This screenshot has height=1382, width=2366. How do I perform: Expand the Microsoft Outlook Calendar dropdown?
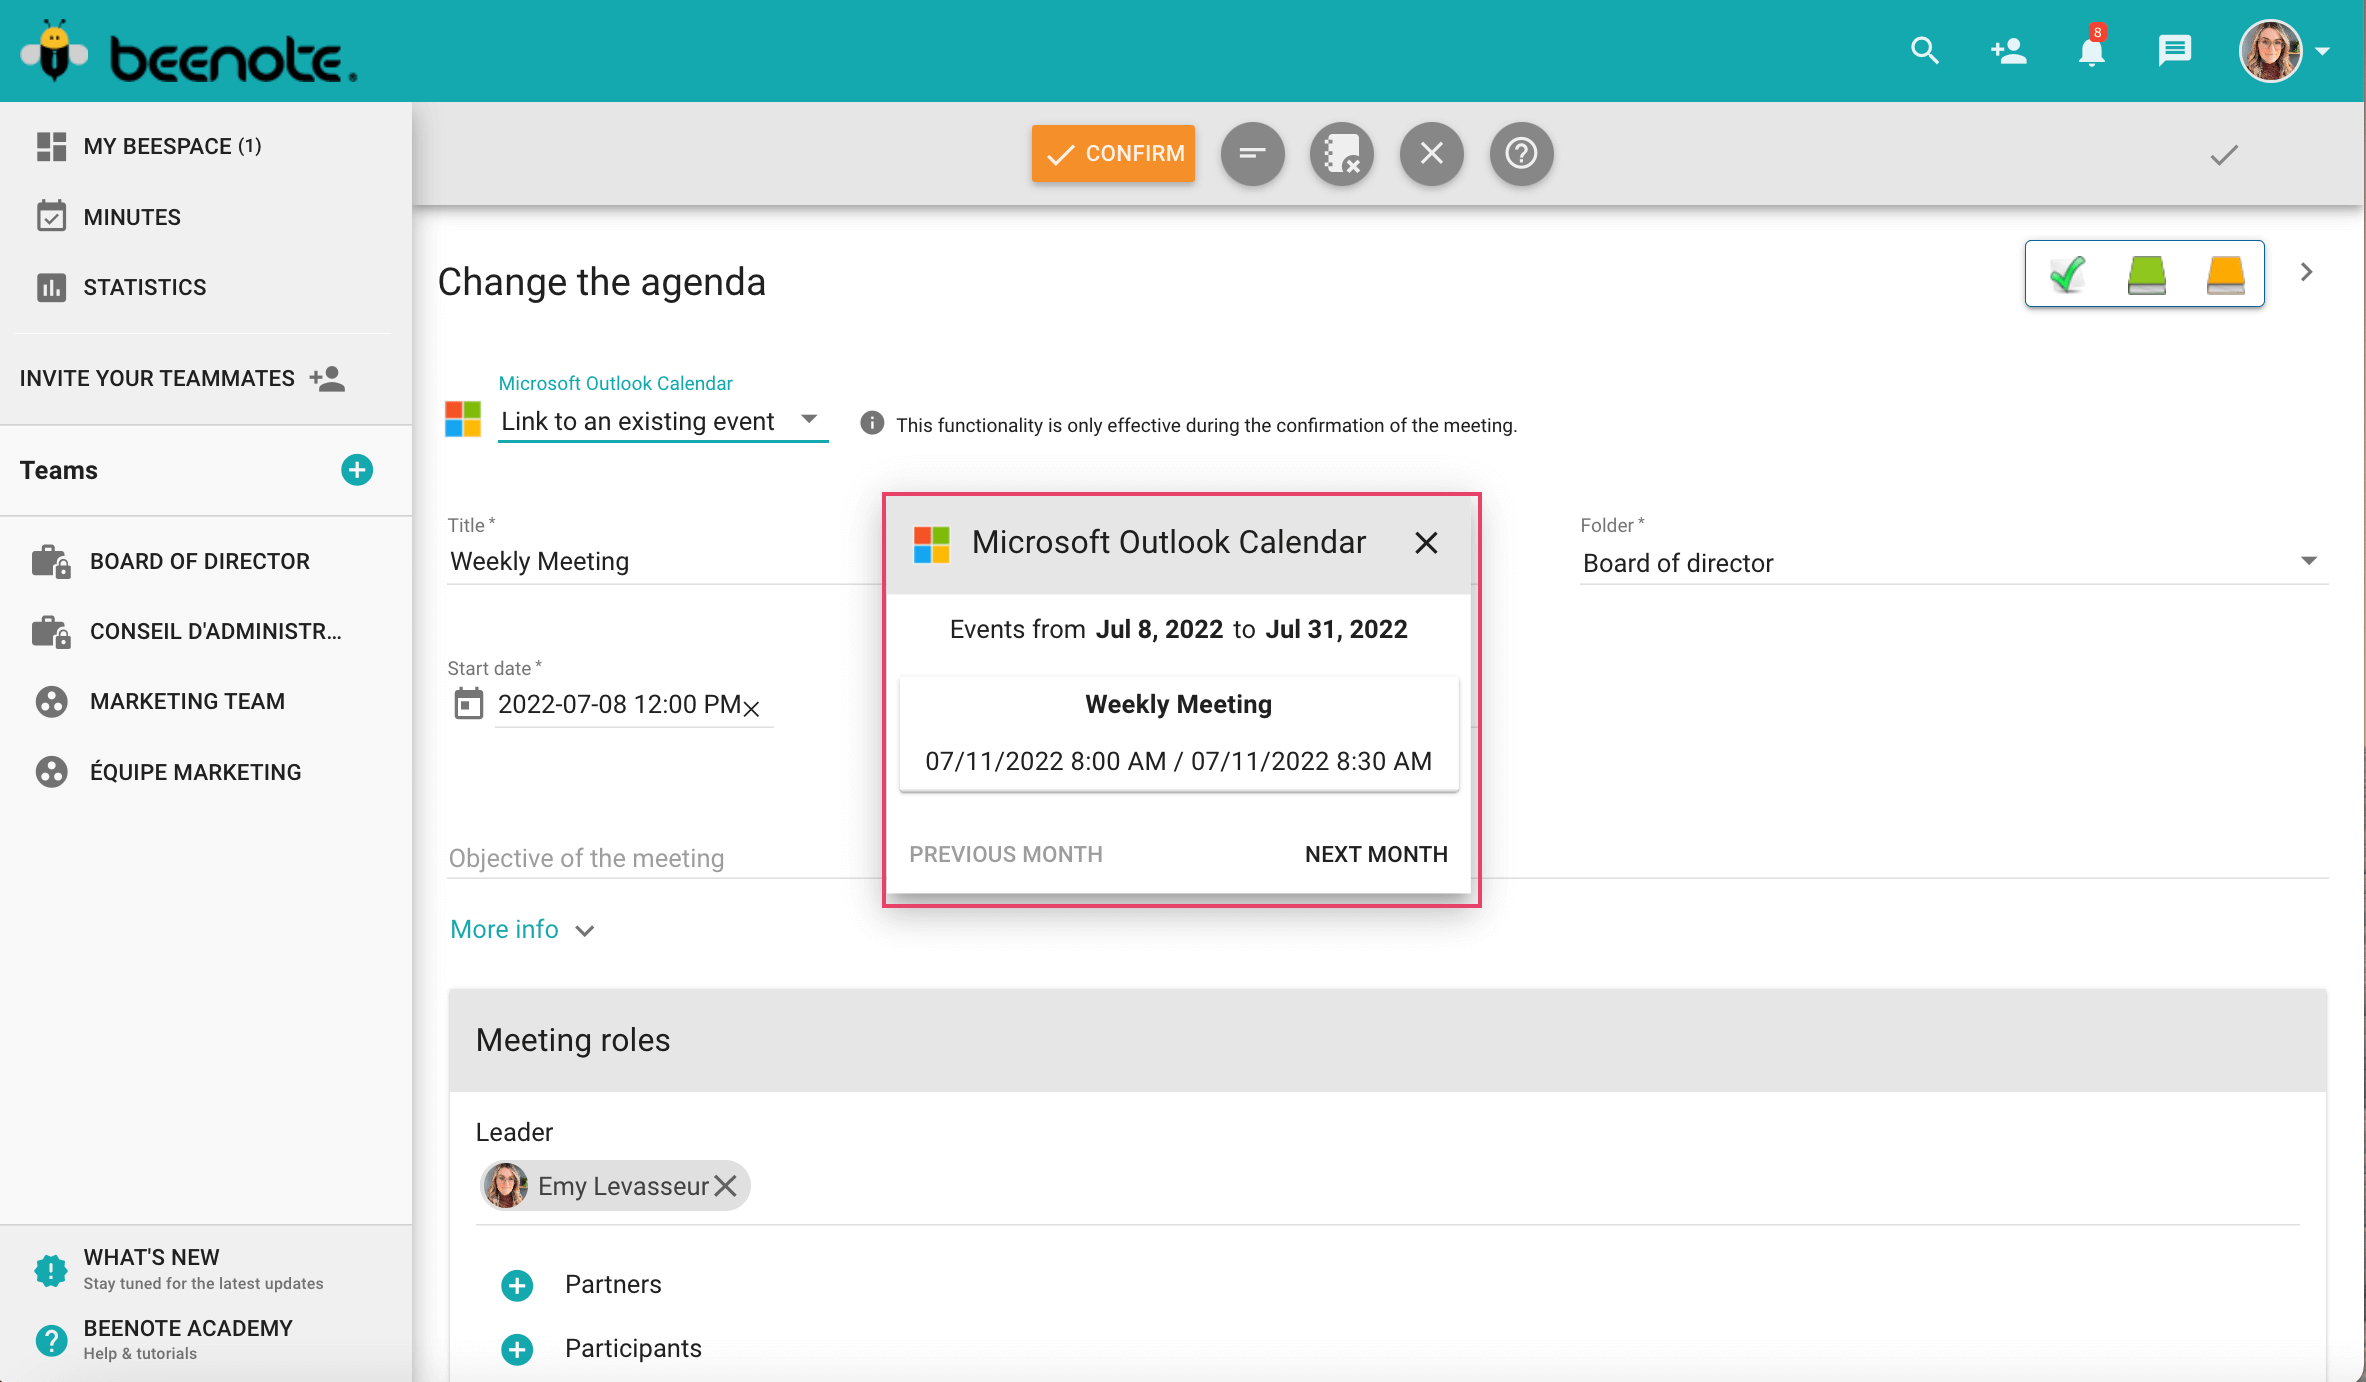[810, 421]
